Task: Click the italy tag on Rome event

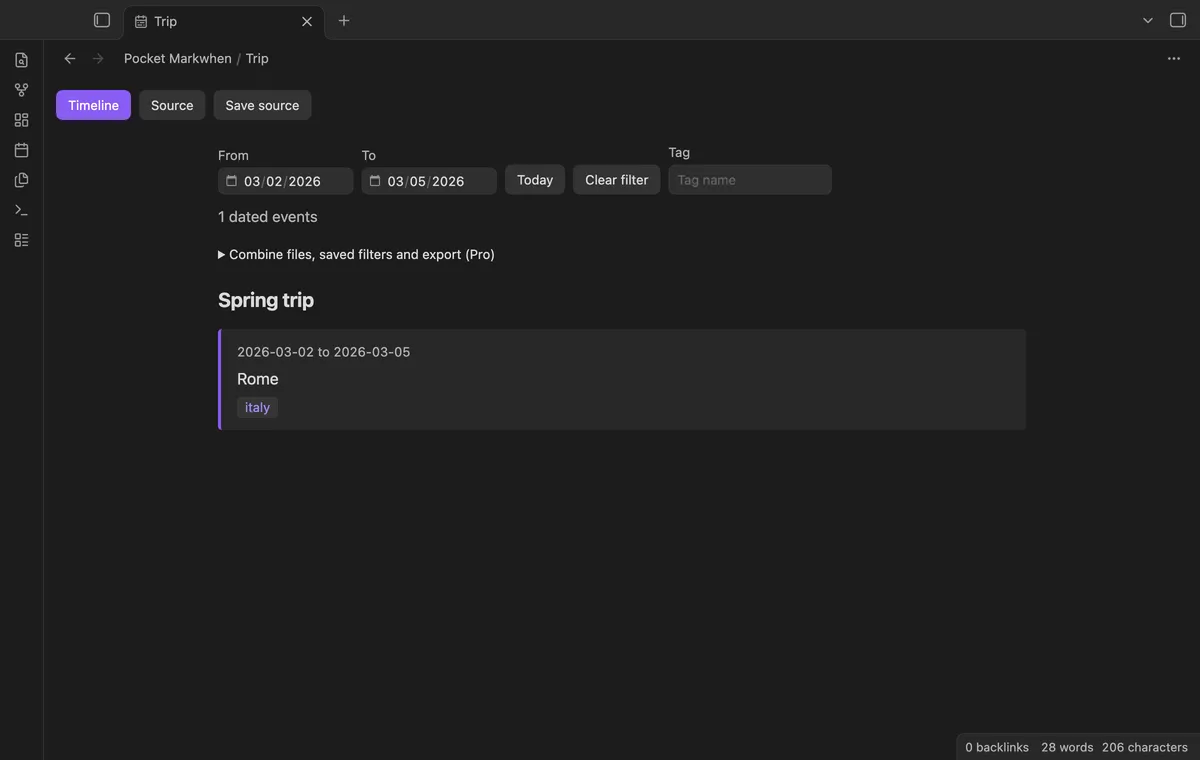Action: click(257, 407)
